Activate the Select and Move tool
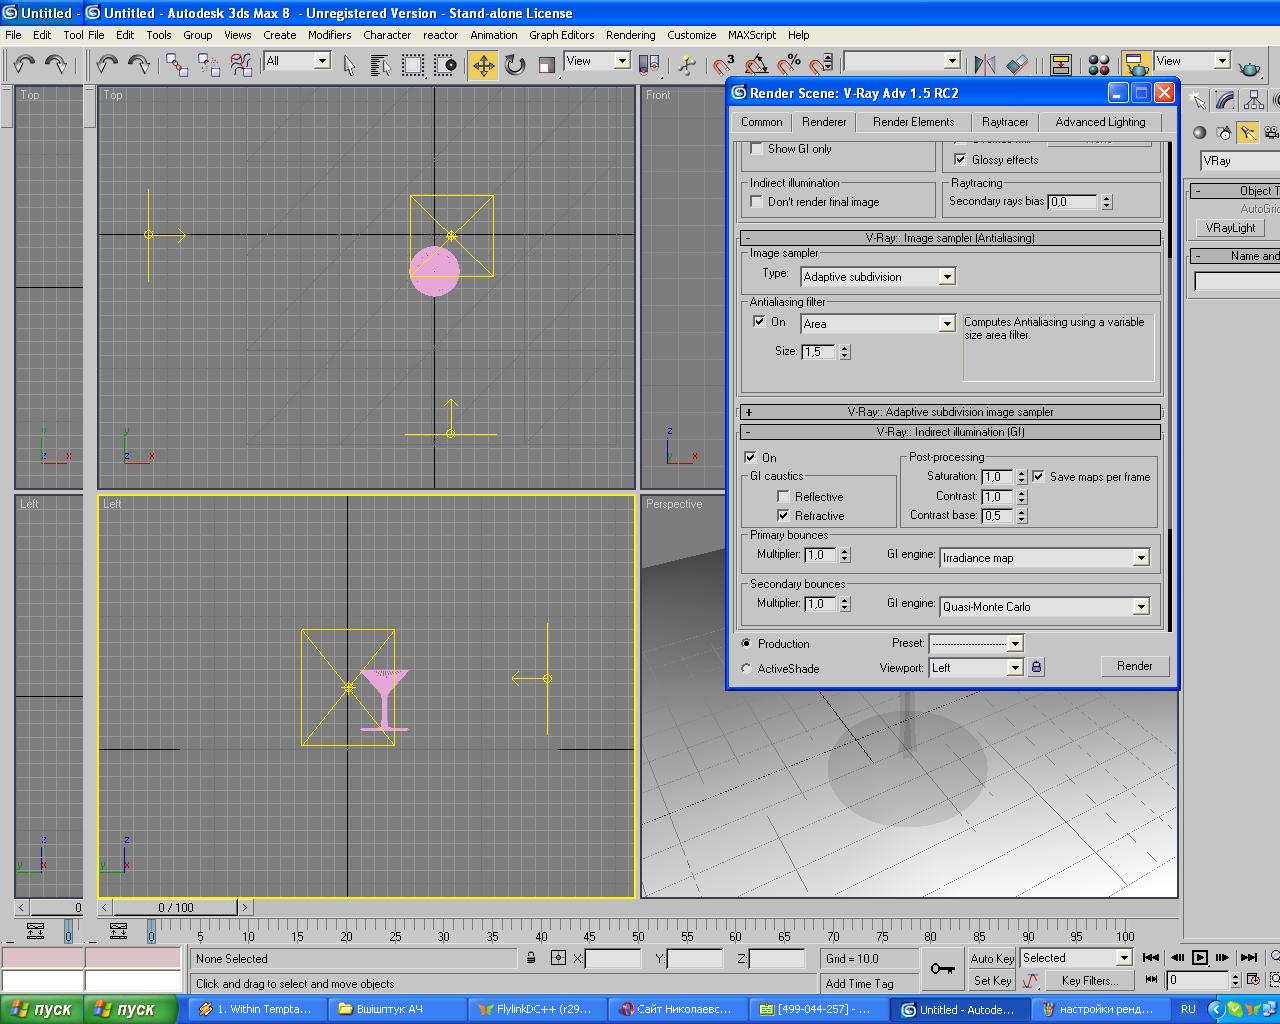This screenshot has height=1024, width=1280. point(483,65)
